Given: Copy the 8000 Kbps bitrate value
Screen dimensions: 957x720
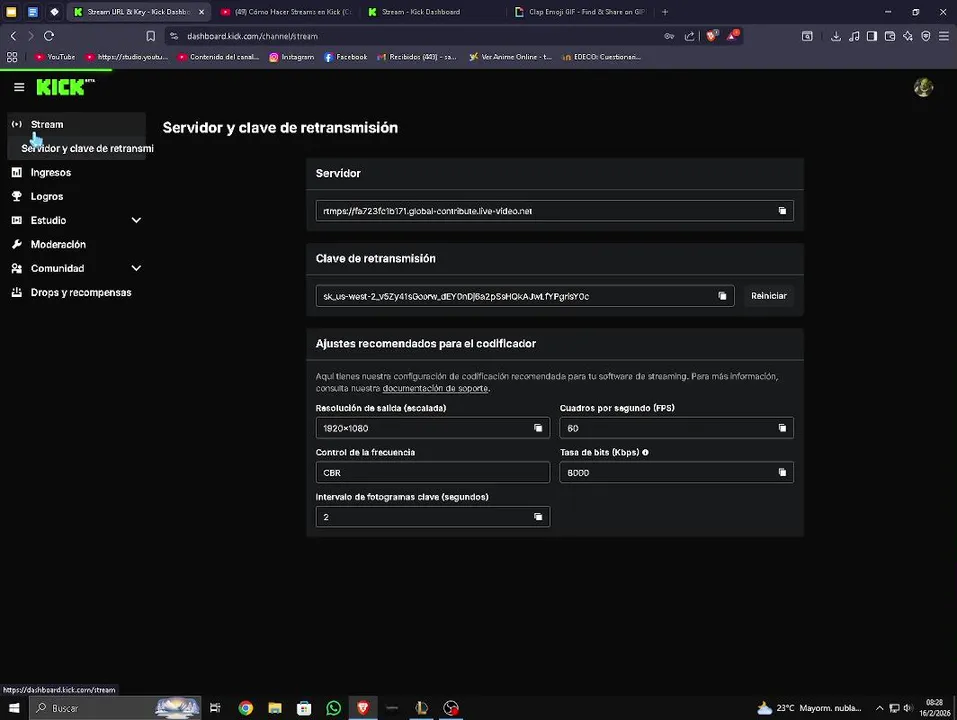Looking at the screenshot, I should point(782,472).
